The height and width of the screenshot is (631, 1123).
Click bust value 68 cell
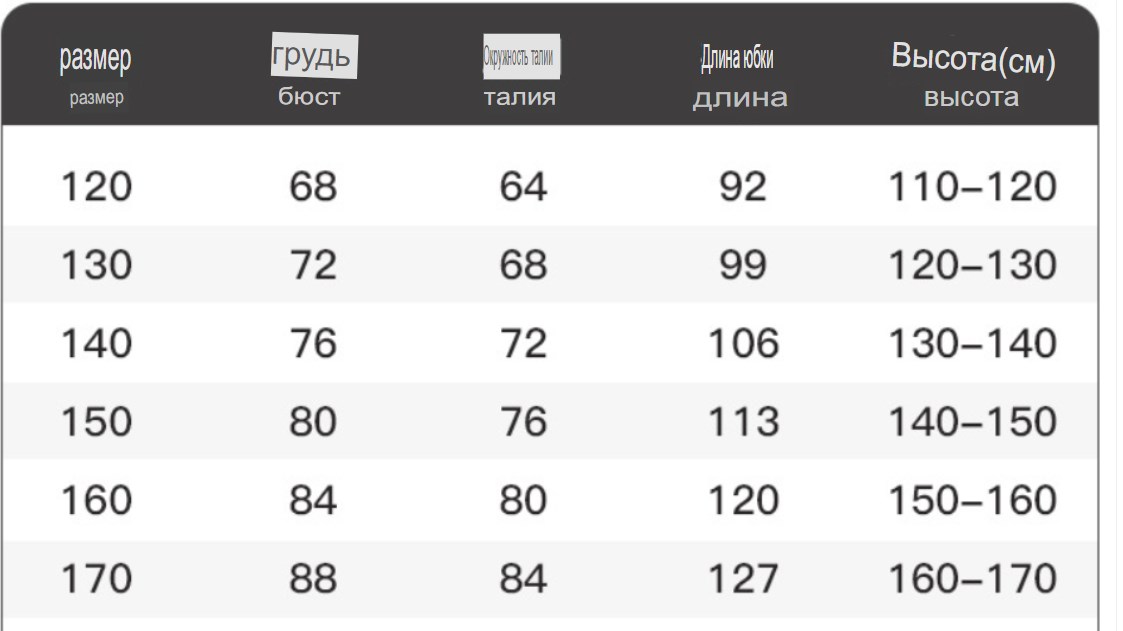[x=313, y=187]
